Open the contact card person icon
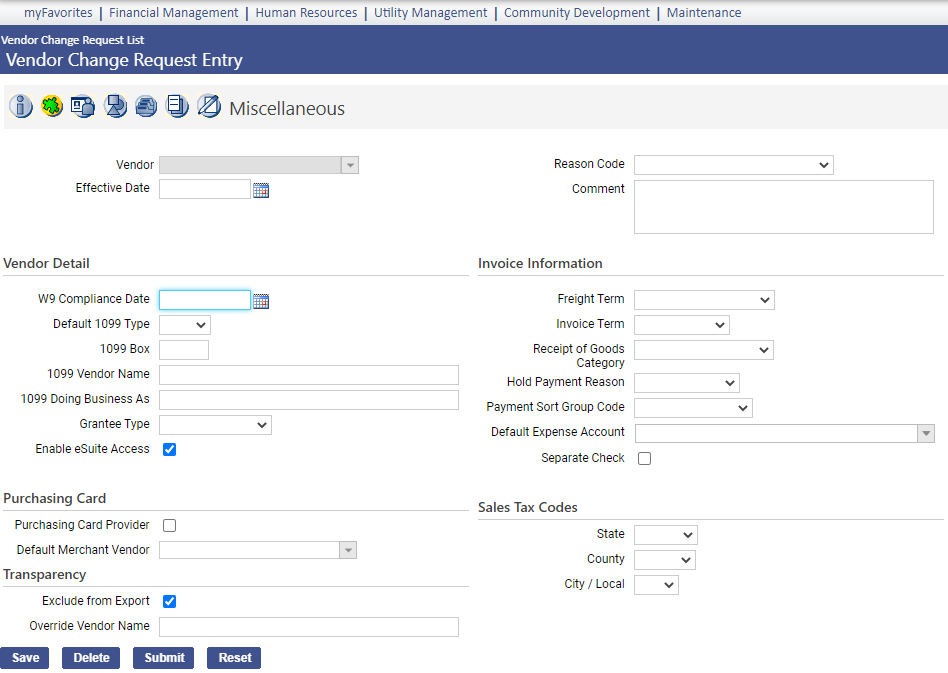 point(83,107)
